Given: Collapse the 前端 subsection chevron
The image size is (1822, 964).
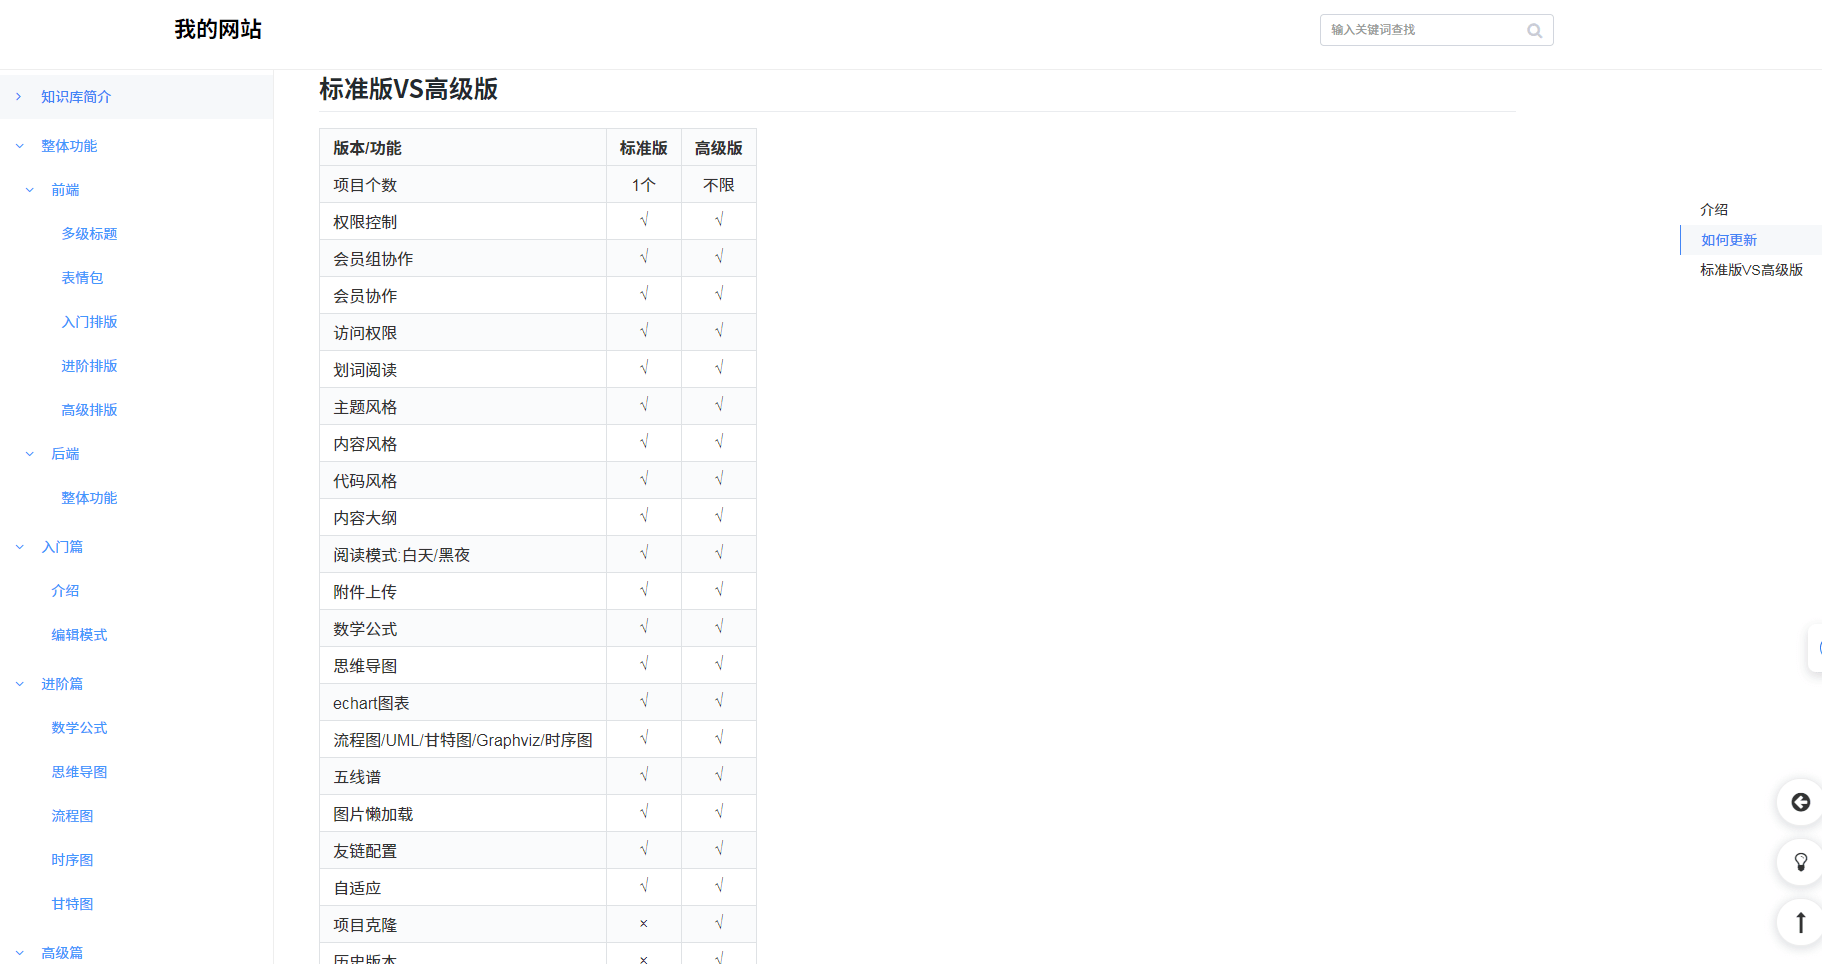Looking at the screenshot, I should [30, 190].
